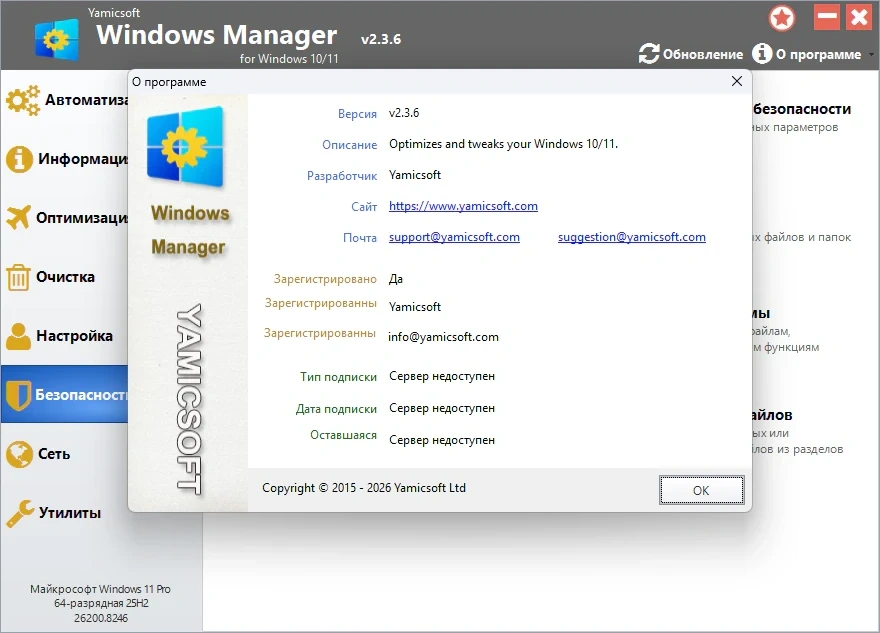Expand the dropdown arrow next to О программе
Viewport: 880px width, 633px height.
point(871,55)
